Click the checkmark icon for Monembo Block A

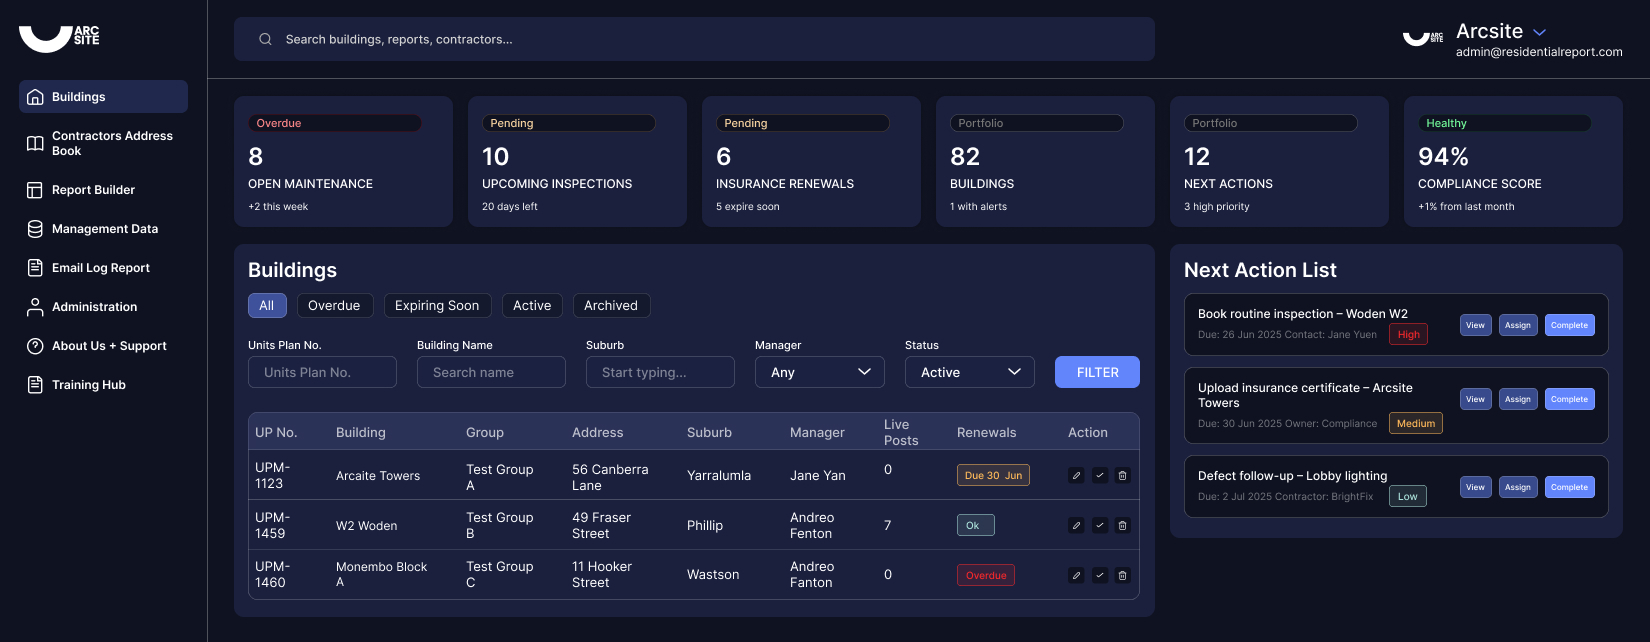click(1099, 575)
